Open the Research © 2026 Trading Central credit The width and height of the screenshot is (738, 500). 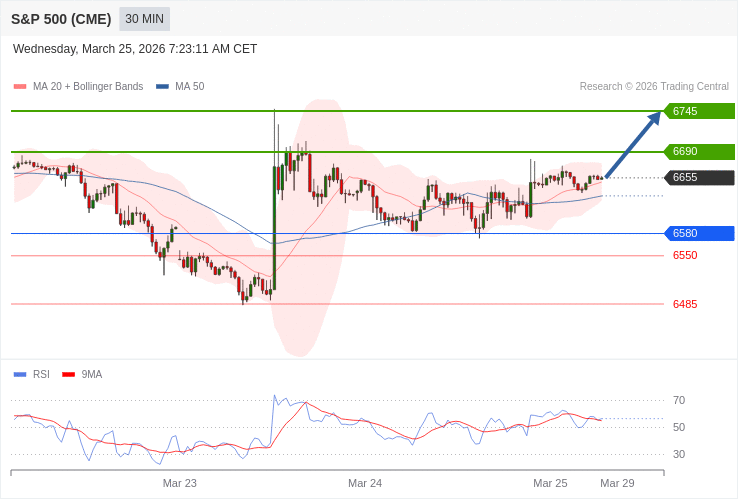[654, 87]
